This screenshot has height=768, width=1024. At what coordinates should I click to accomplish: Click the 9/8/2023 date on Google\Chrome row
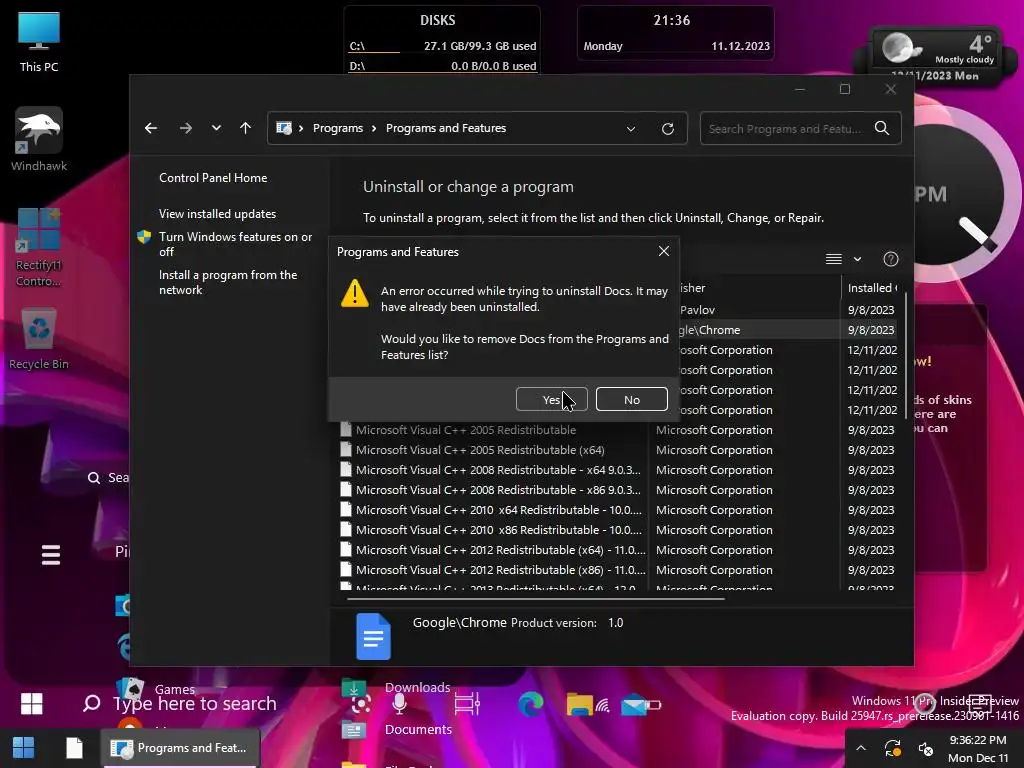[x=871, y=330]
